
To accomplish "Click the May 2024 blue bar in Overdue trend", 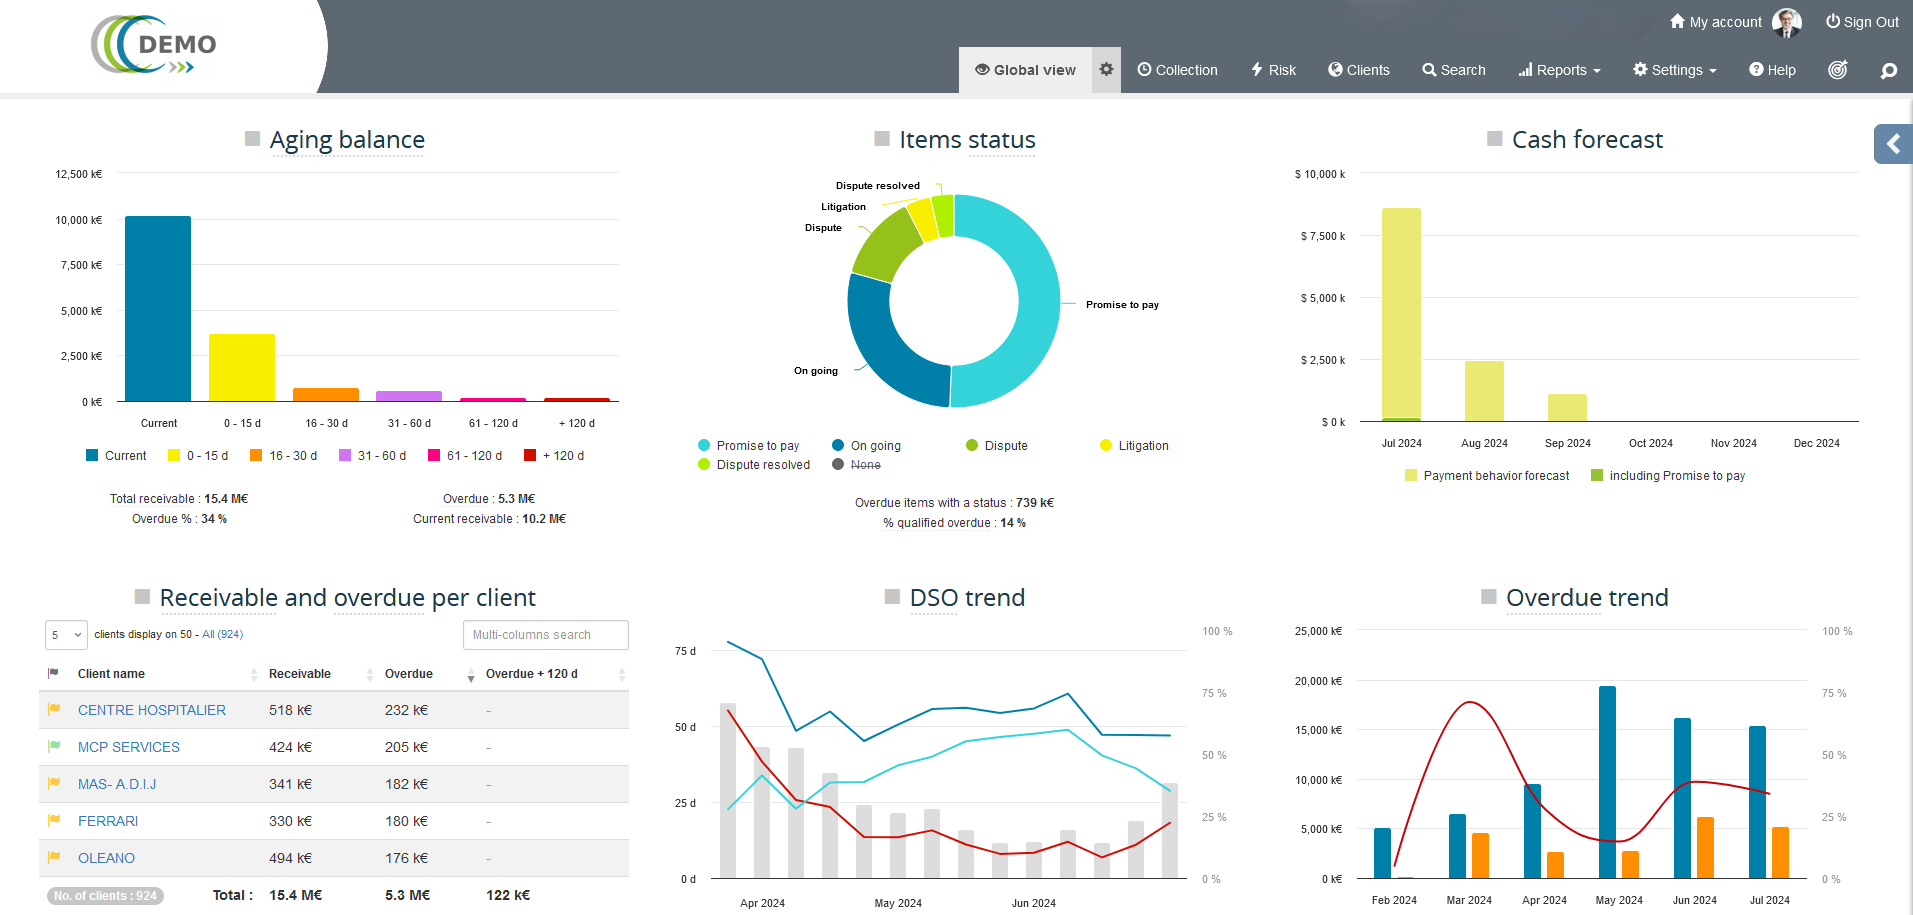I will tap(1607, 782).
